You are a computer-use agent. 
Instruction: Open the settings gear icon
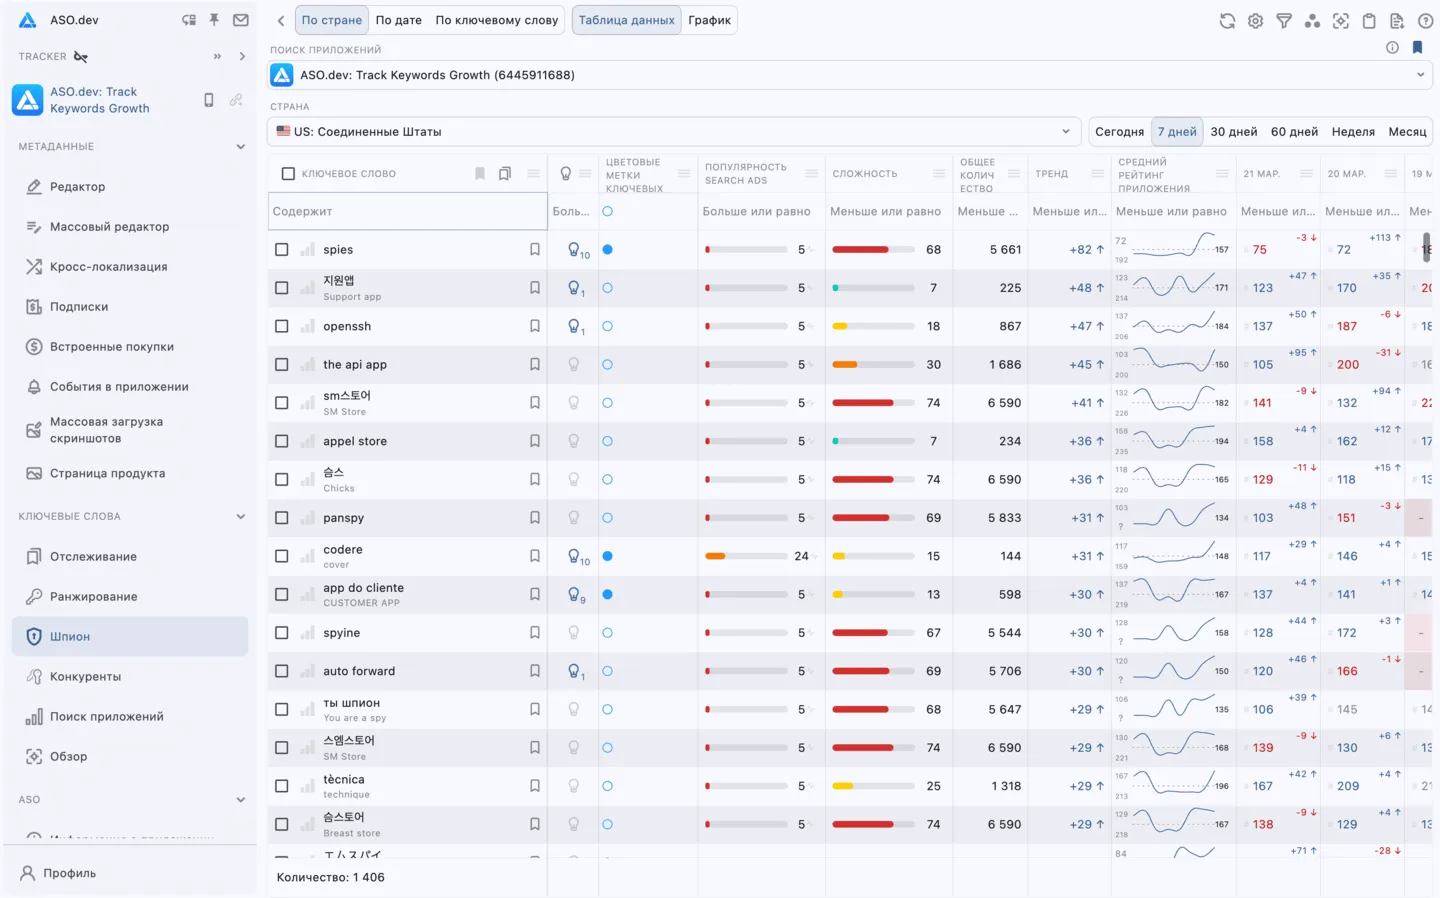click(1255, 21)
